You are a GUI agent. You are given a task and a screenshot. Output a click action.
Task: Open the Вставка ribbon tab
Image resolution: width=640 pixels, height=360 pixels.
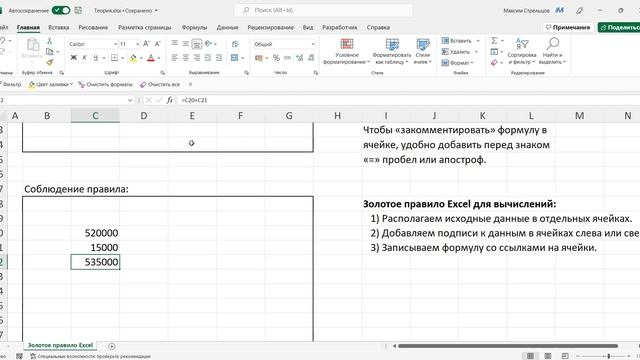58,27
